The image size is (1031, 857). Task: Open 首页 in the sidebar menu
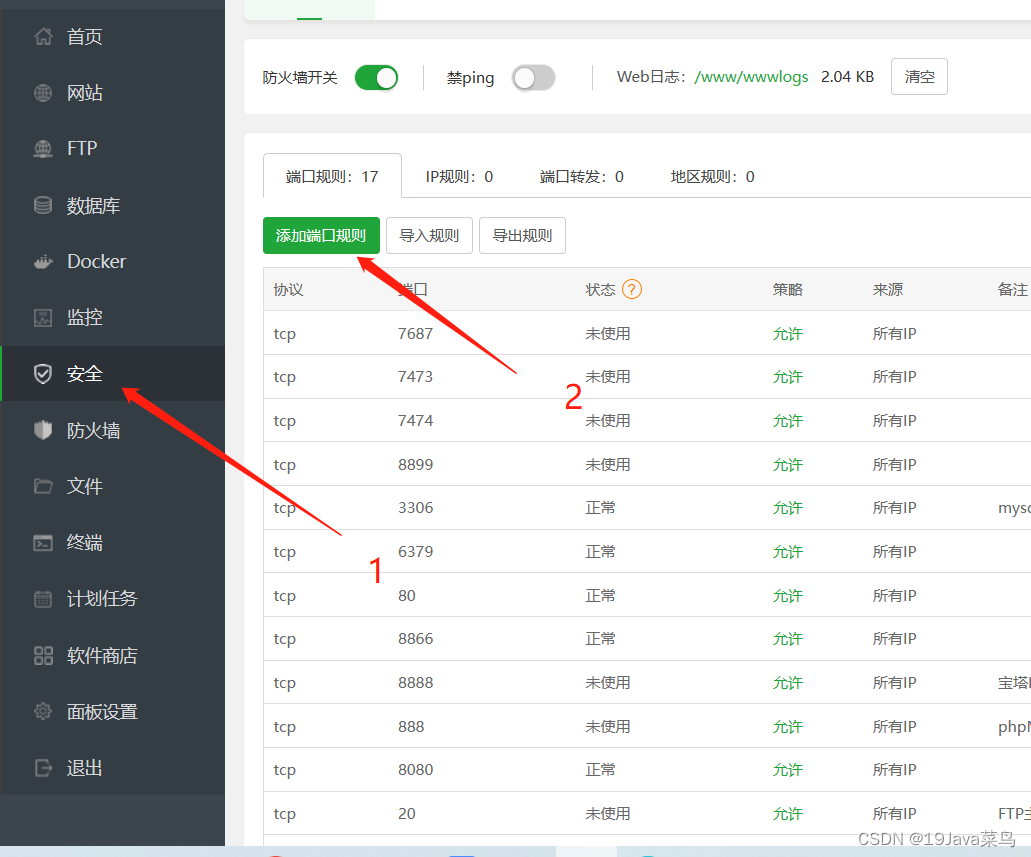tap(112, 37)
